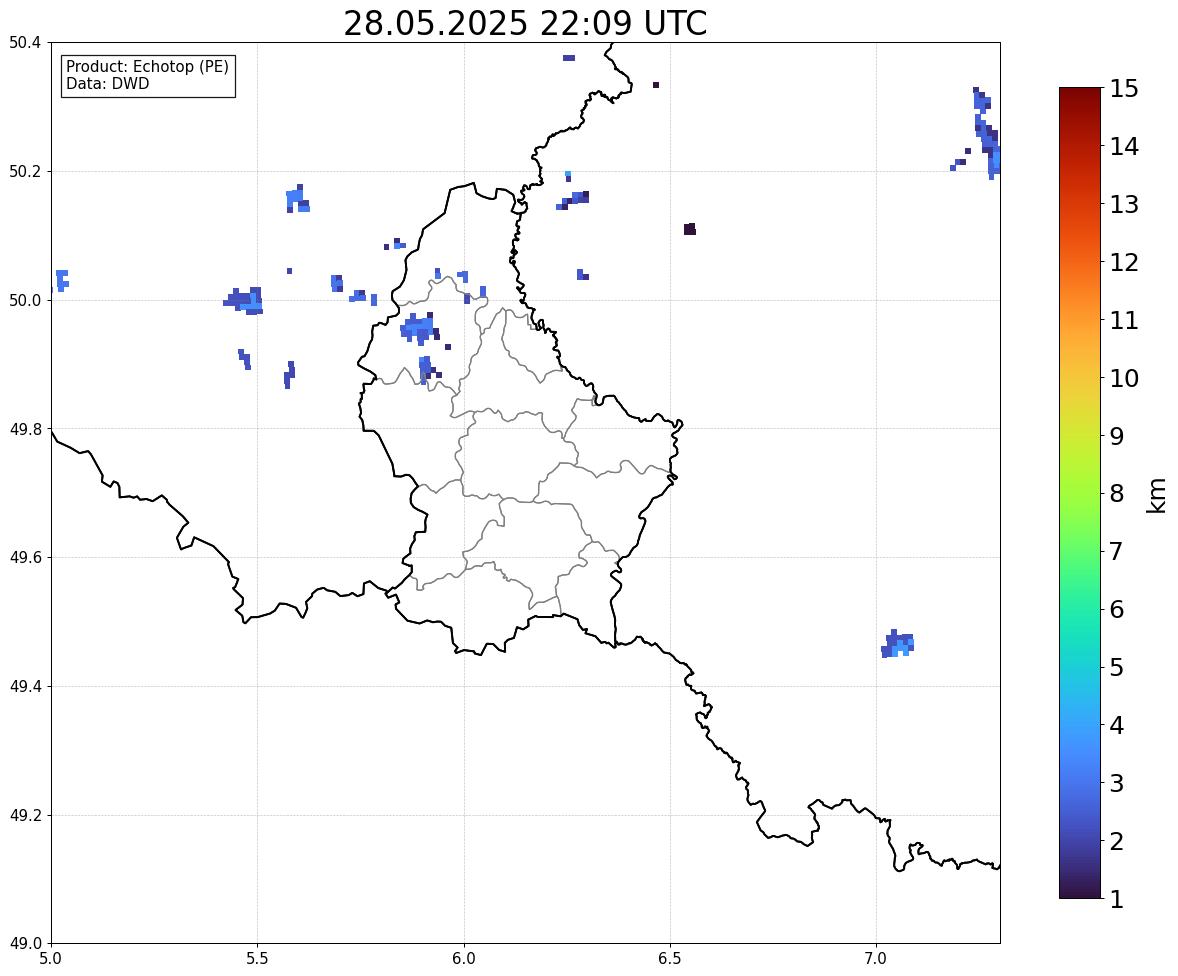This screenshot has width=1178, height=976.
Task: Click the colorbar tick value 7
Action: pyautogui.click(x=1117, y=551)
